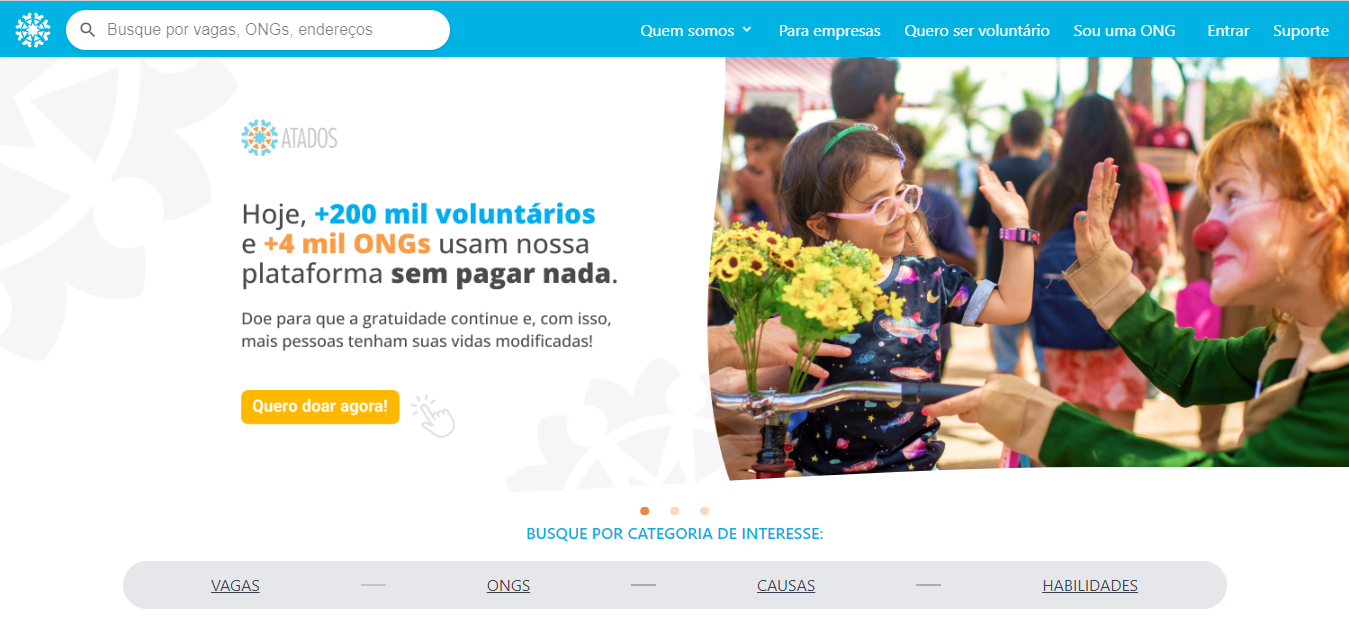Select the third carousel dot

(704, 511)
